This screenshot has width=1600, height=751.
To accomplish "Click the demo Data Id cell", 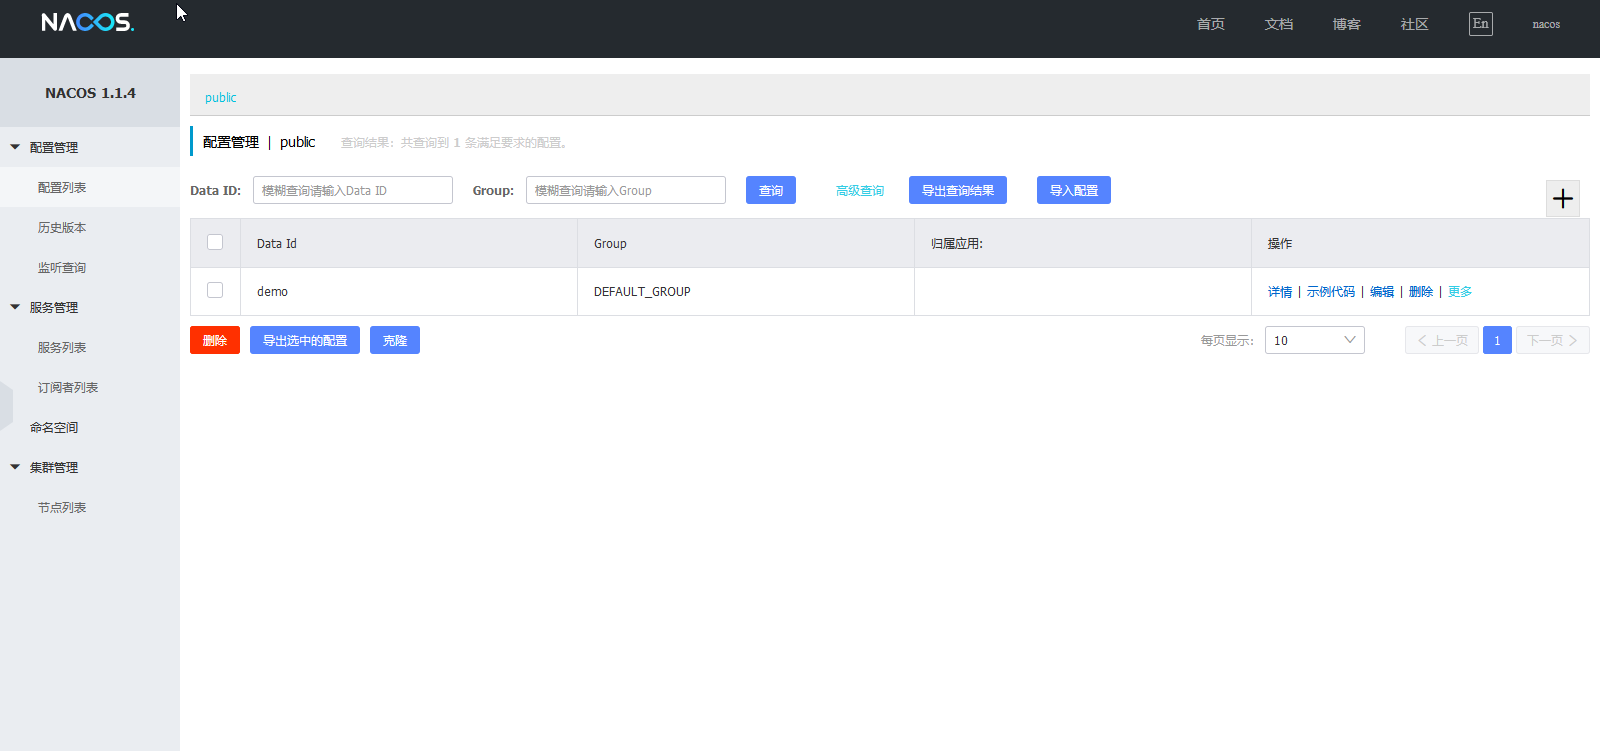I will pyautogui.click(x=409, y=292).
